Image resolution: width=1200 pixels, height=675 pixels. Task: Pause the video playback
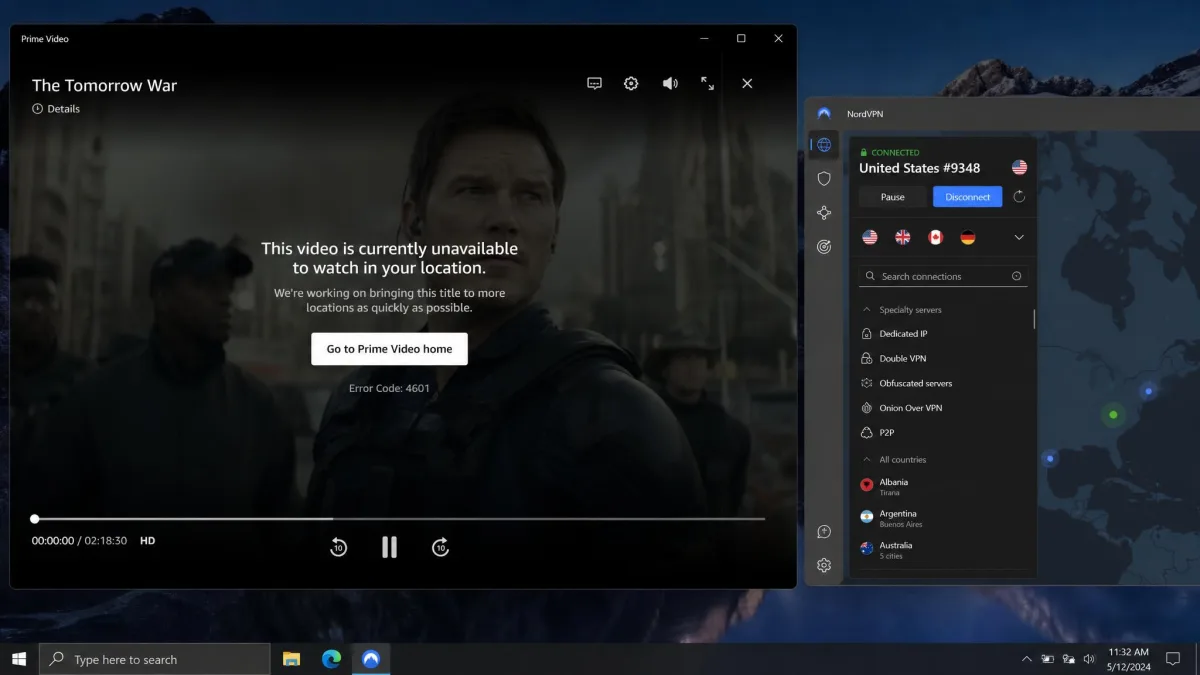(389, 547)
